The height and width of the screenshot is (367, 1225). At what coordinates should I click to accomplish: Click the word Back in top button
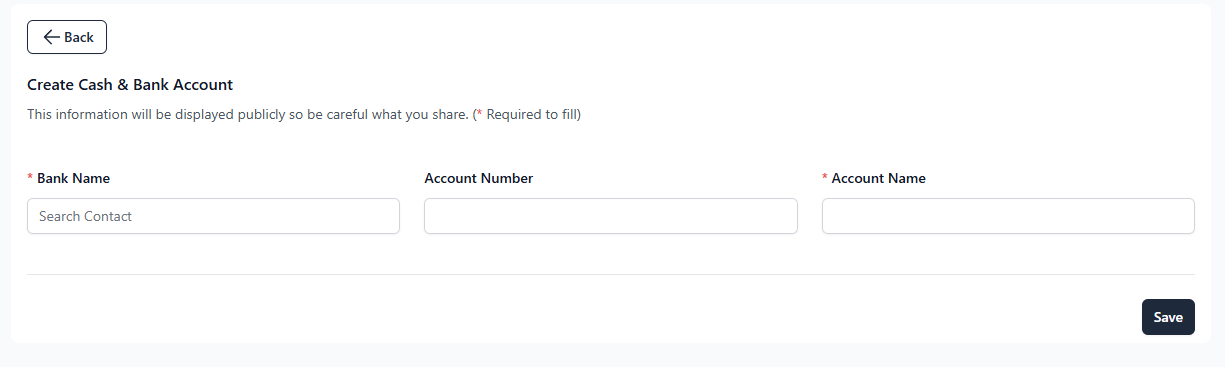pyautogui.click(x=79, y=37)
